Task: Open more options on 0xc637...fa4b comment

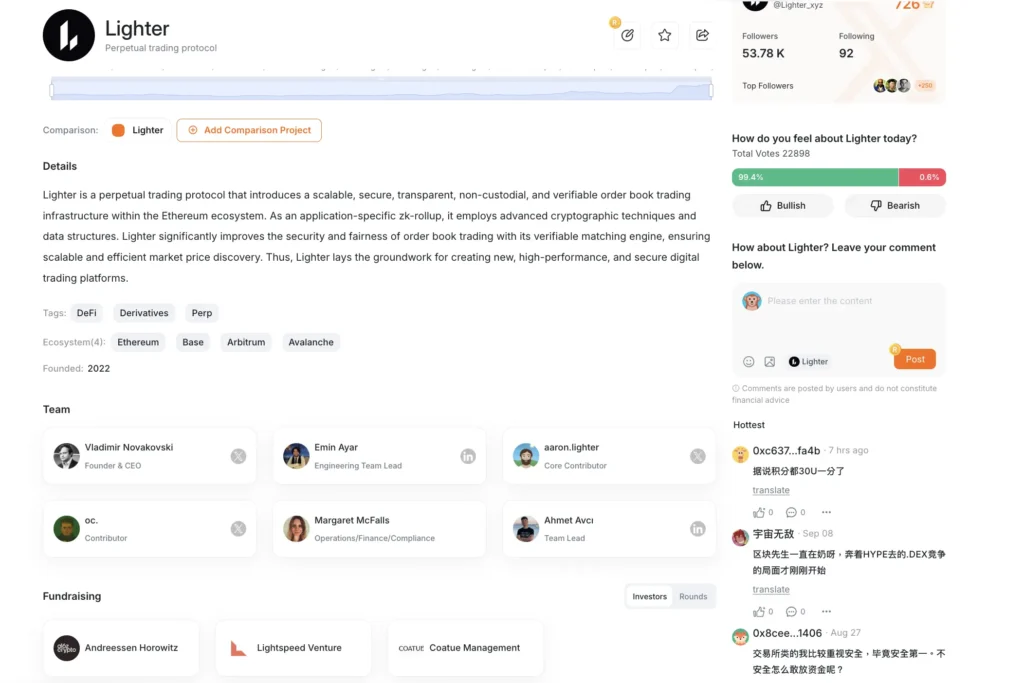Action: [x=826, y=513]
